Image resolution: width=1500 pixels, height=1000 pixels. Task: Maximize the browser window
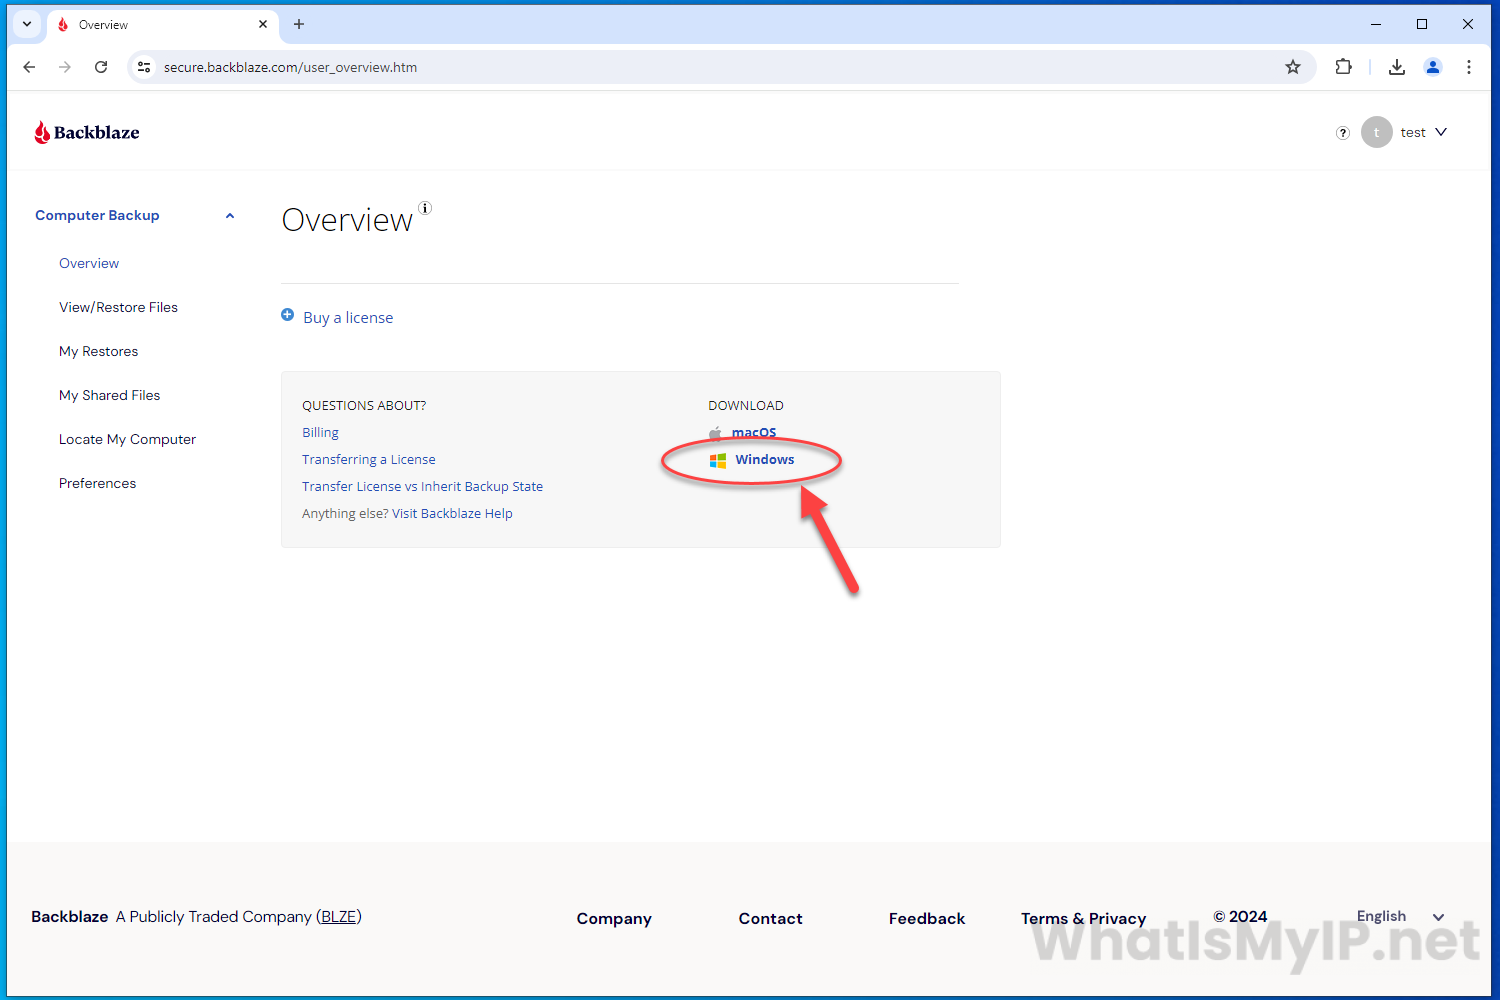coord(1422,24)
